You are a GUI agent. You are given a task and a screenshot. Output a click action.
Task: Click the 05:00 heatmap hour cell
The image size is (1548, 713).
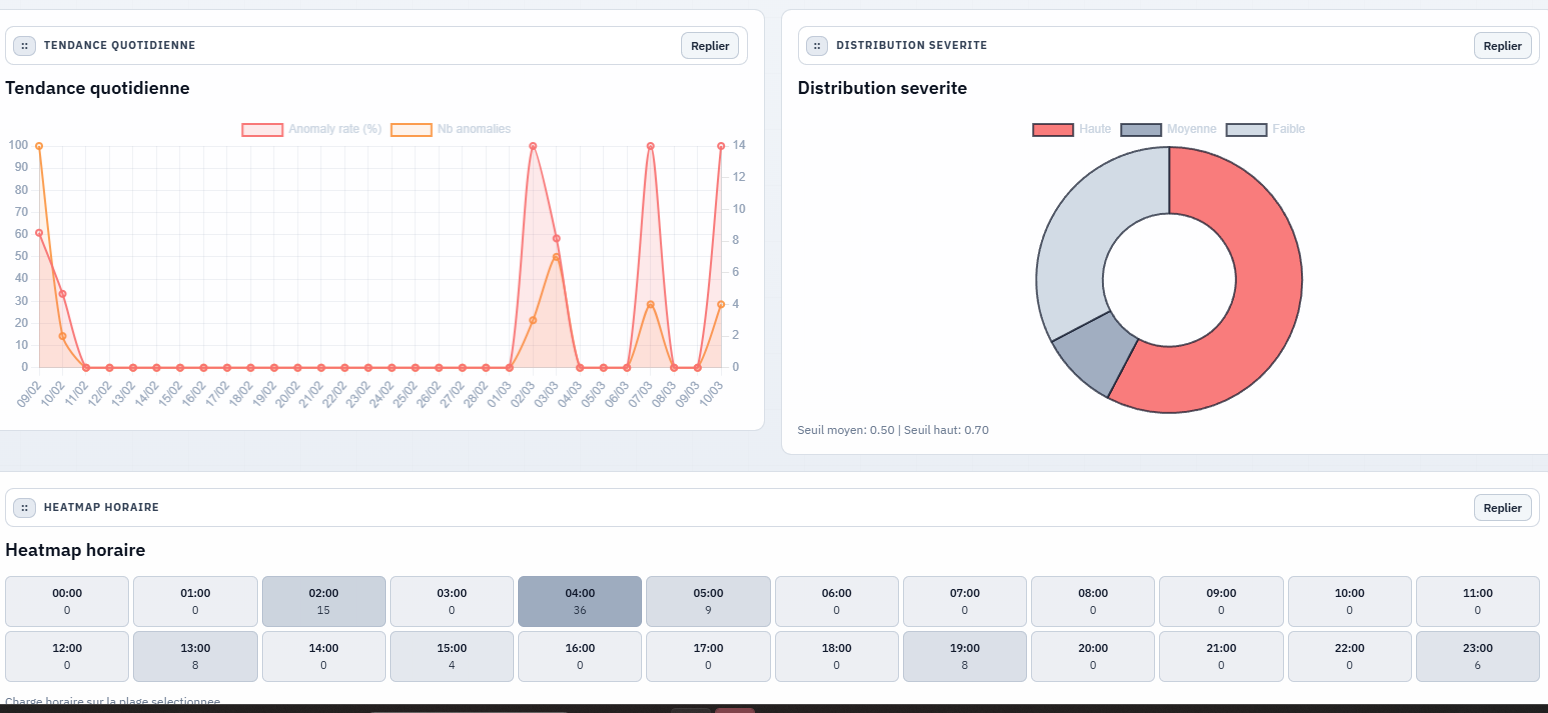[708, 601]
